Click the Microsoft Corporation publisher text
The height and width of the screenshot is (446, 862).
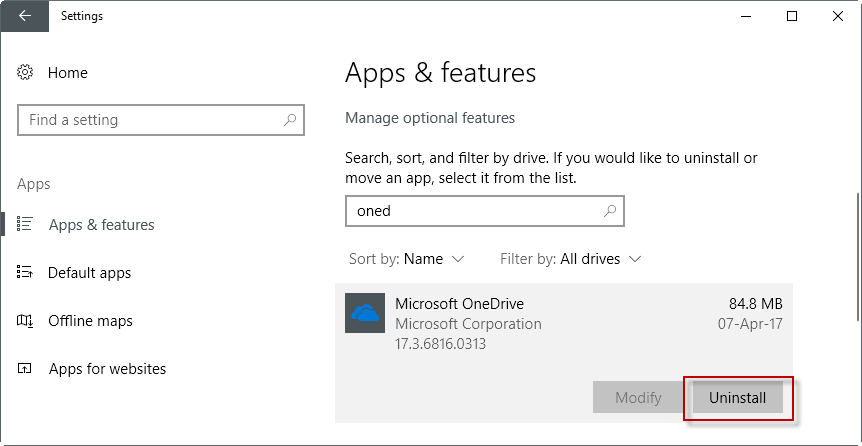point(468,324)
